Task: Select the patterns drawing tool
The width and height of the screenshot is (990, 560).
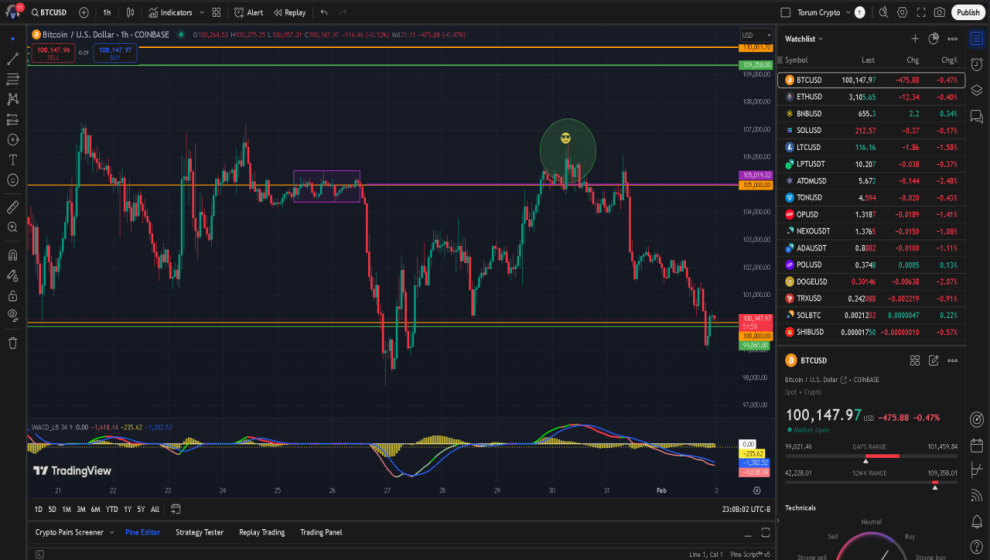Action: (x=13, y=99)
